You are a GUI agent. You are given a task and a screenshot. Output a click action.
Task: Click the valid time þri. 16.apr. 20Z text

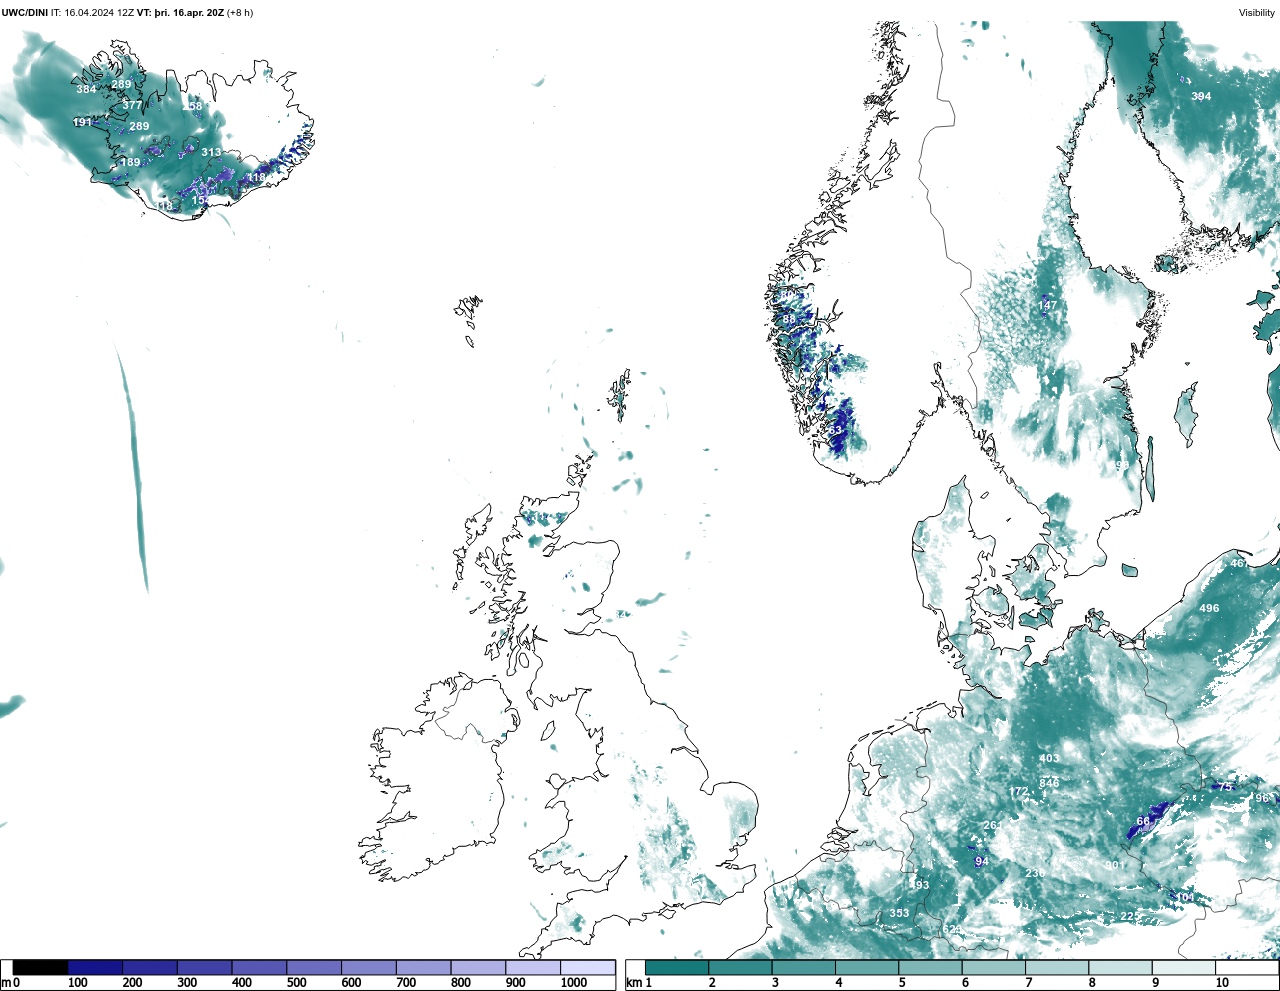point(189,13)
